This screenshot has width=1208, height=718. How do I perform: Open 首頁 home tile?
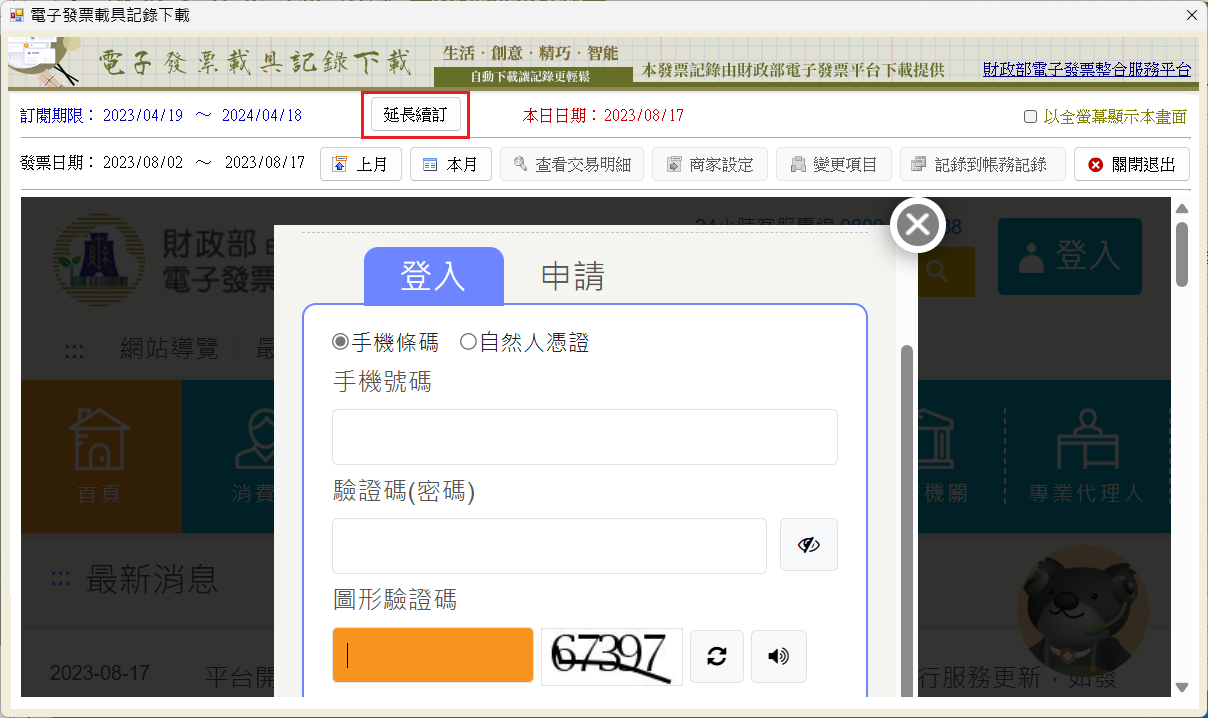click(x=100, y=456)
